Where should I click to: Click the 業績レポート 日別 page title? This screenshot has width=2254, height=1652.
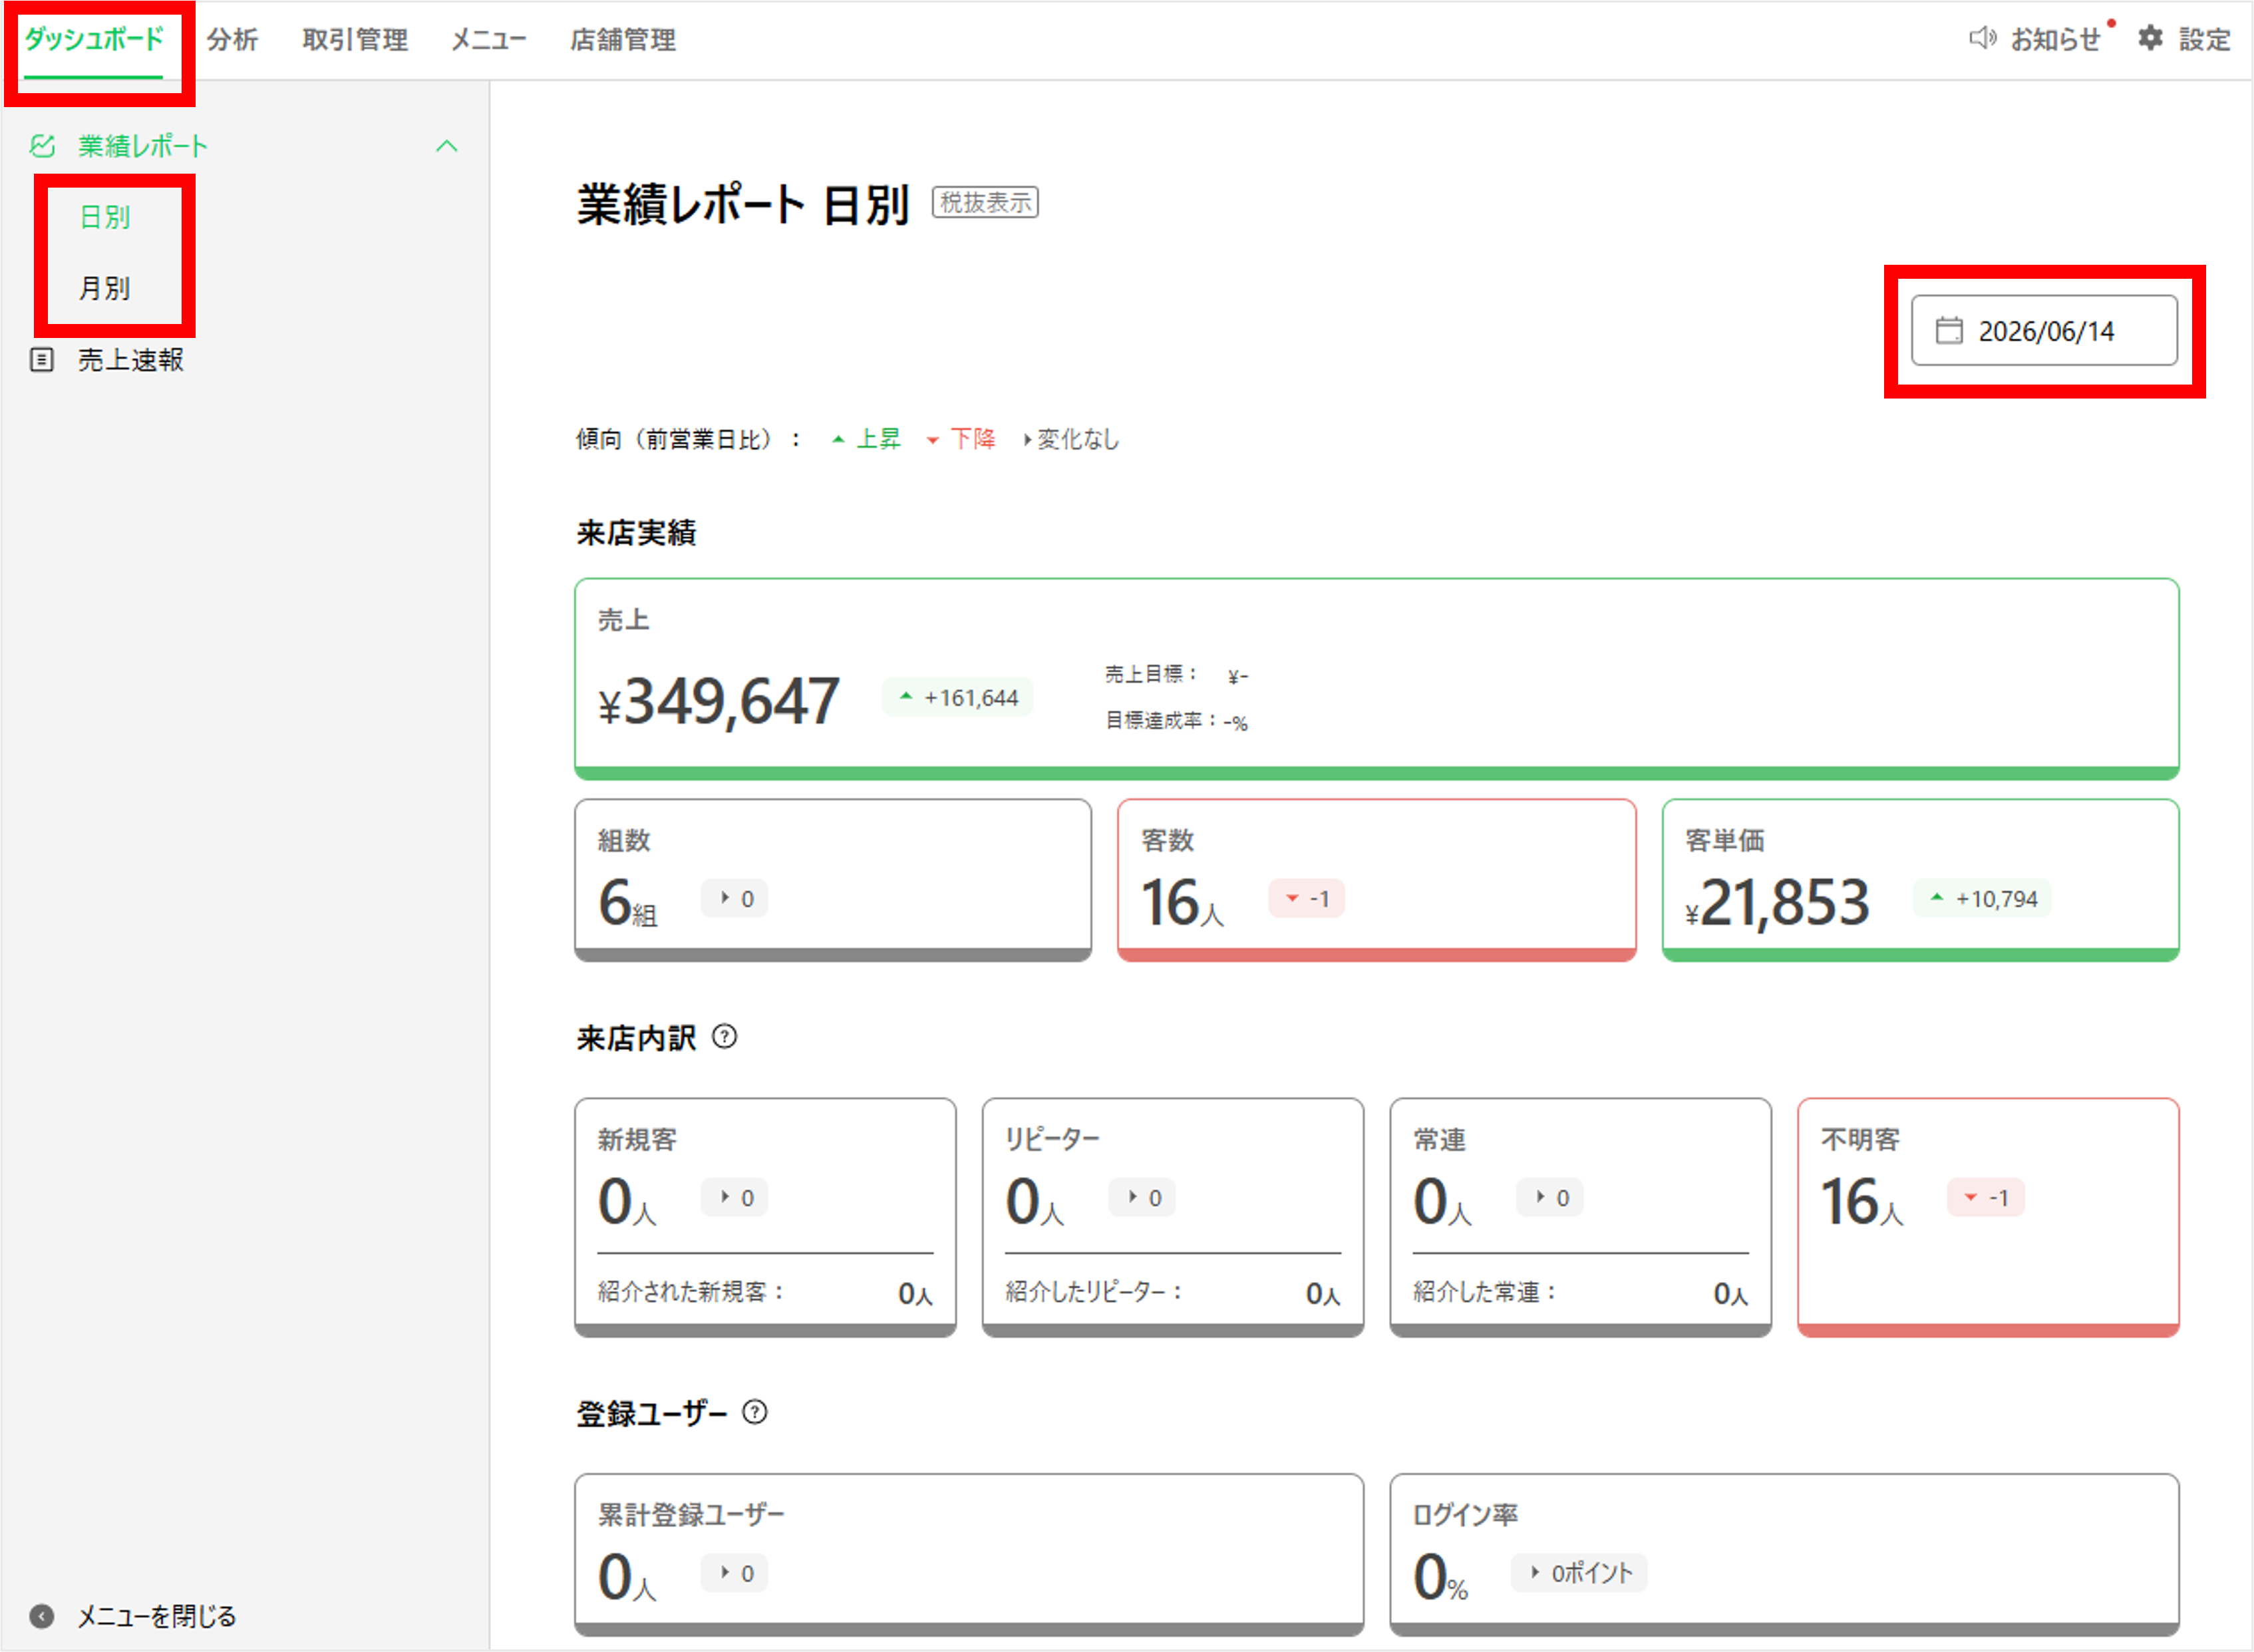[x=743, y=204]
